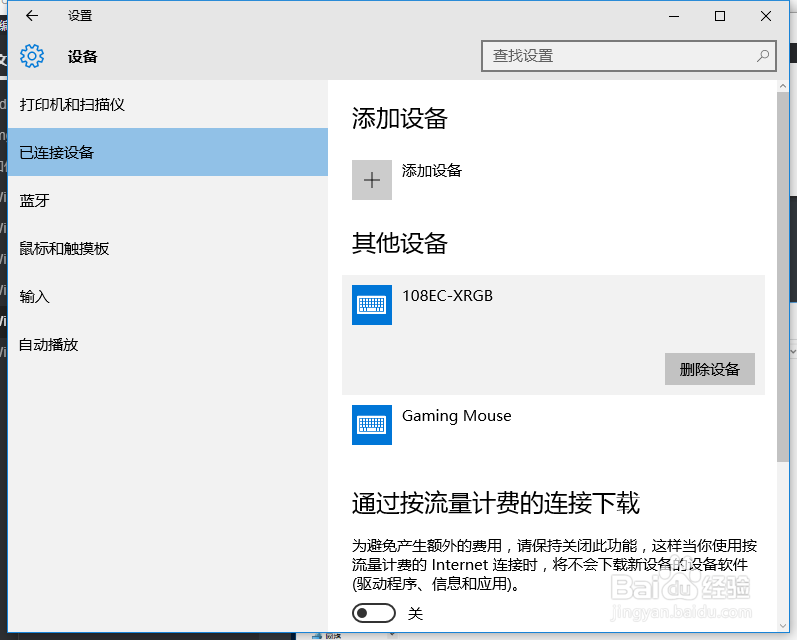Click the scrollbar down arrow

783,626
